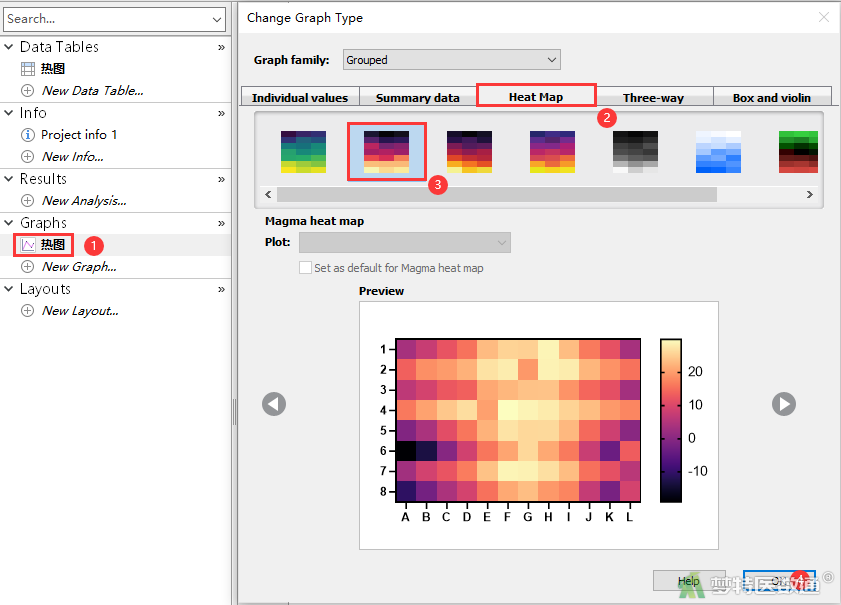
Task: Toggle Set as default for Magma heat map
Action: coord(305,268)
